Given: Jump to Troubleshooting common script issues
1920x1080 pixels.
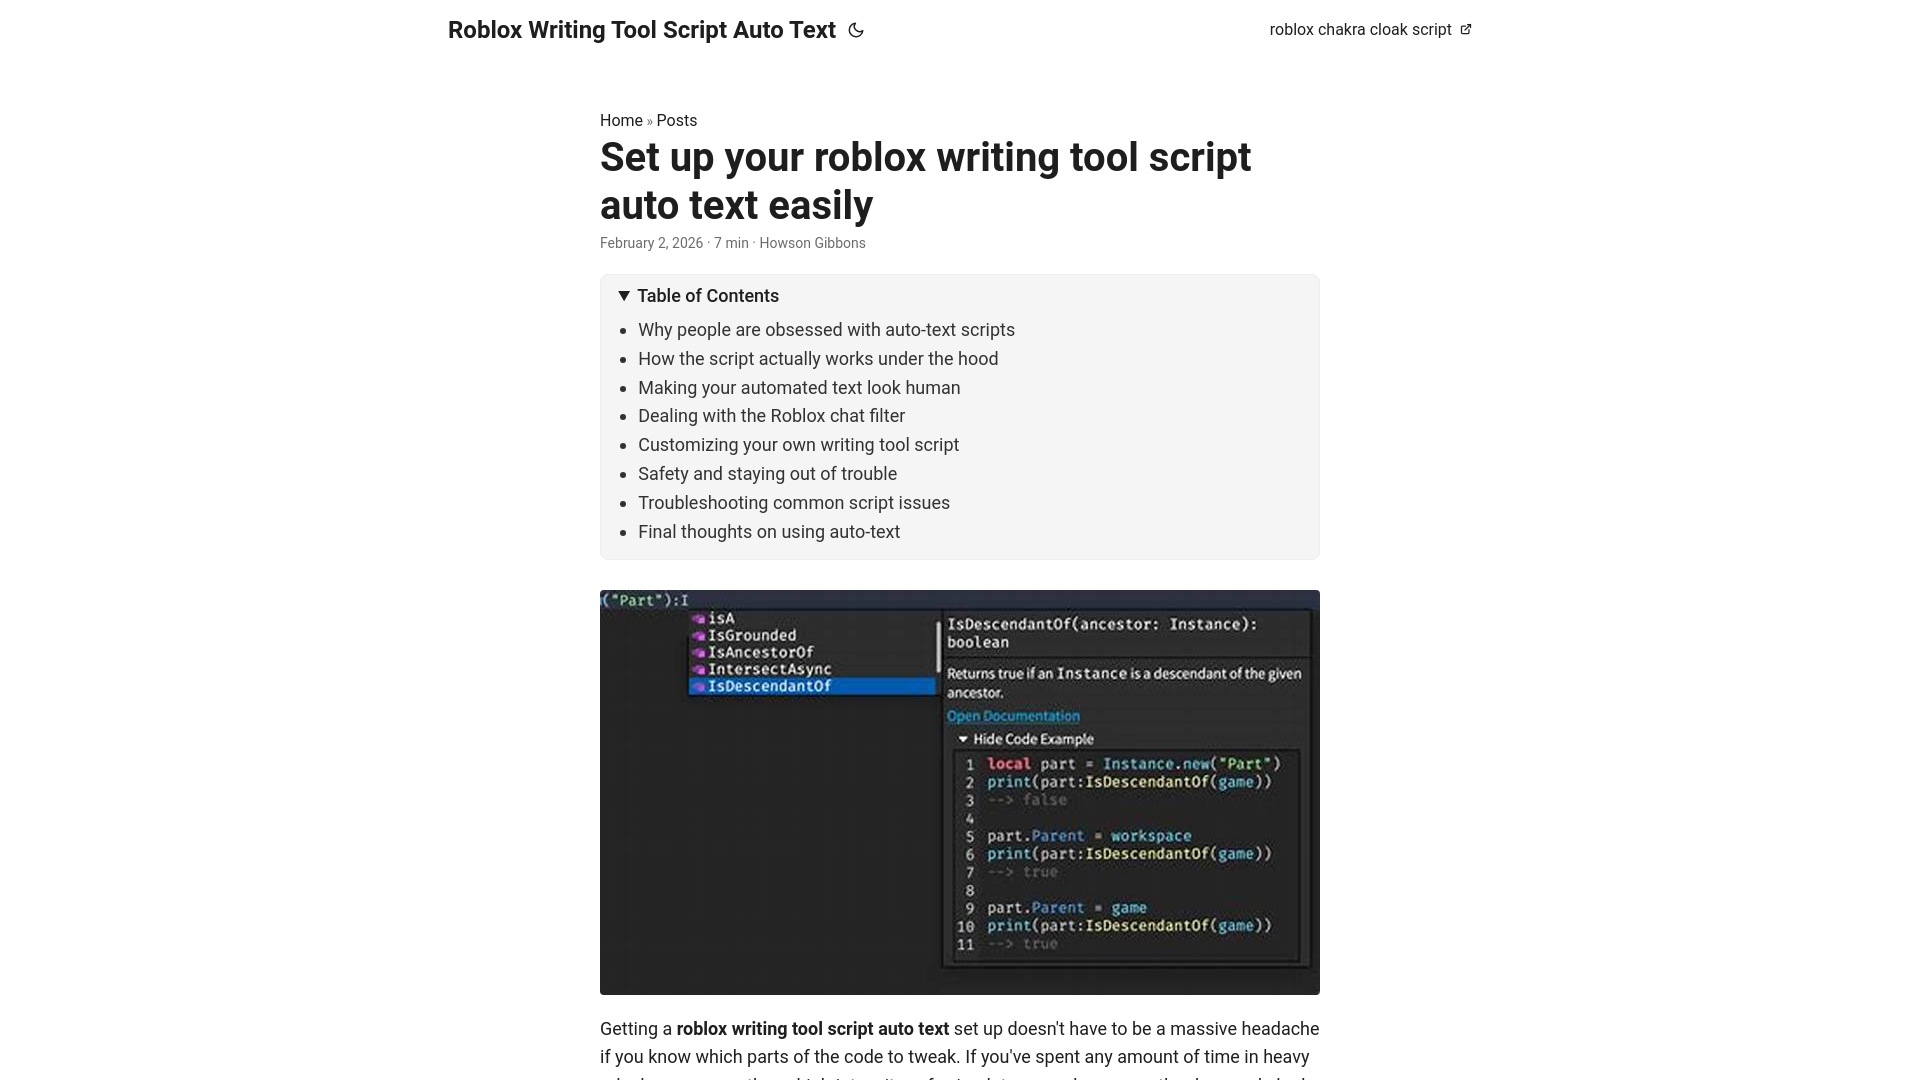Looking at the screenshot, I should point(794,503).
